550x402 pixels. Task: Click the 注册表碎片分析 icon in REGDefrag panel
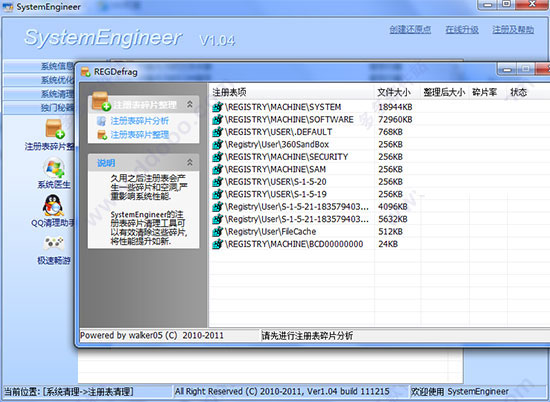click(x=101, y=121)
